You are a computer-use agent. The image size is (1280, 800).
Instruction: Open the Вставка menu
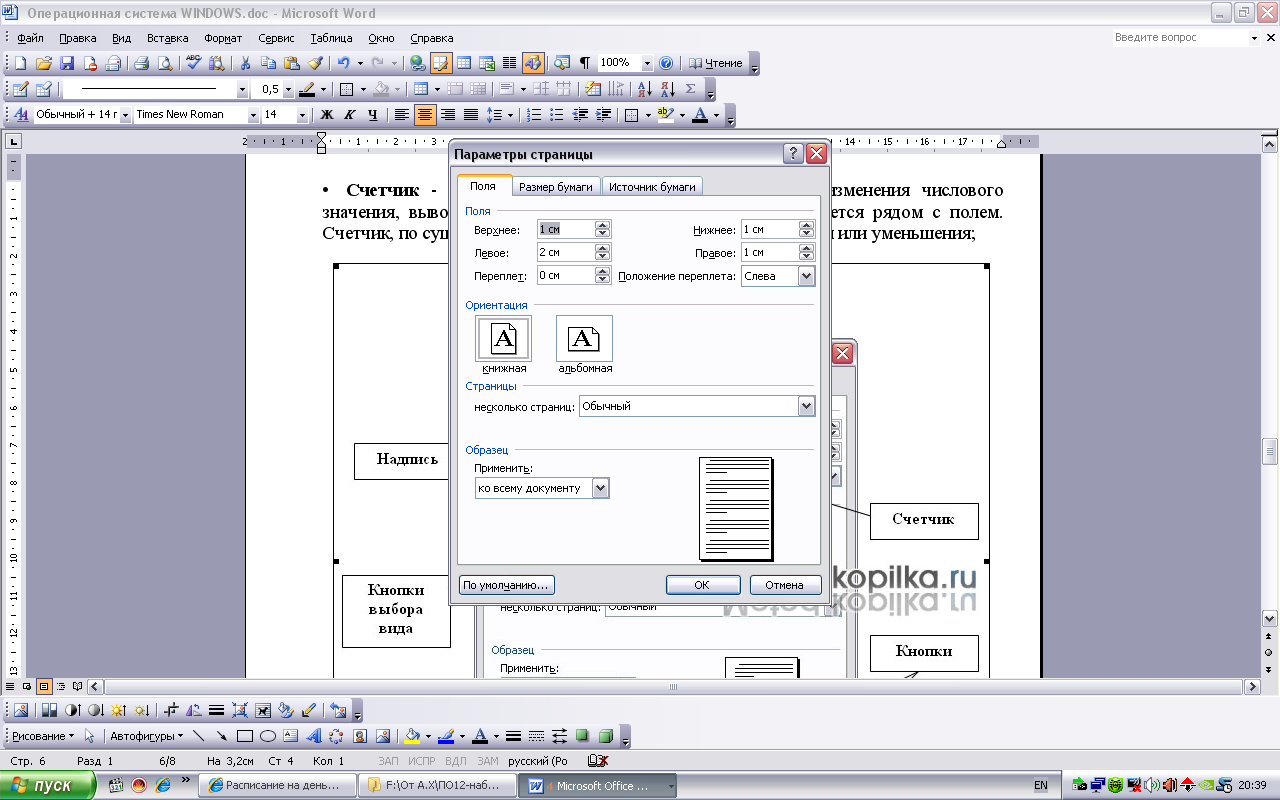click(x=167, y=38)
